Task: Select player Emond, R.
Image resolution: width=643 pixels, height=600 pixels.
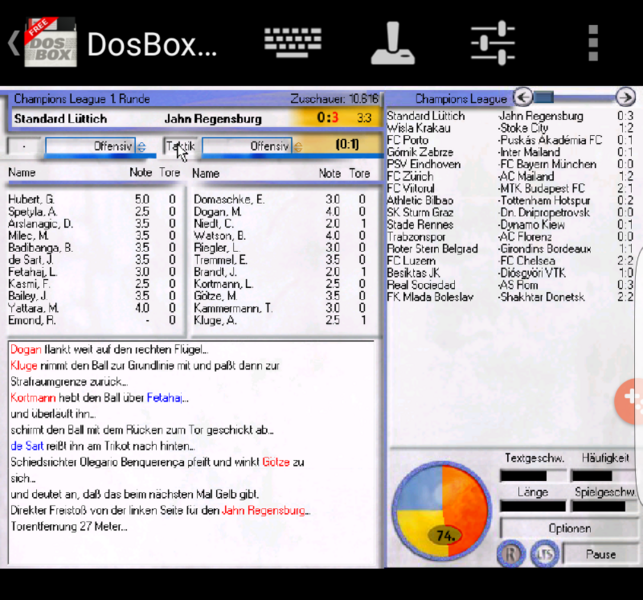Action: (92, 320)
